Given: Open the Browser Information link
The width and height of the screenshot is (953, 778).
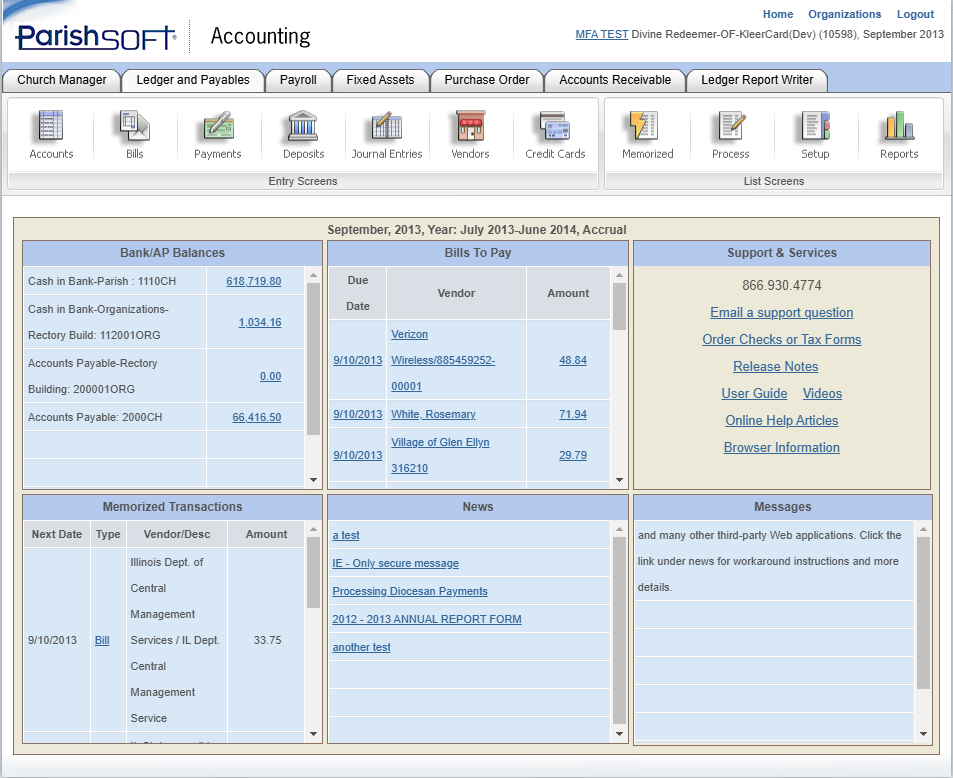Looking at the screenshot, I should click(782, 447).
